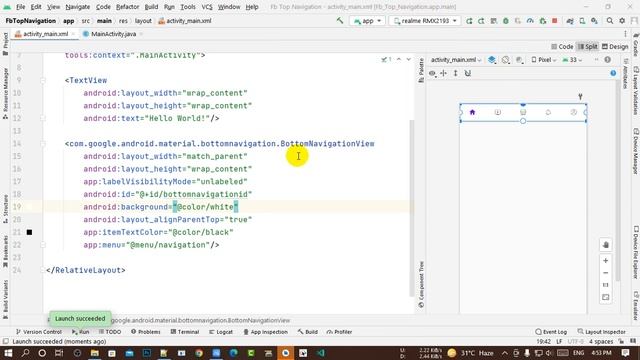Image resolution: width=640 pixels, height=360 pixels.
Task: Open the Resource Manager tool window
Action: 5,93
